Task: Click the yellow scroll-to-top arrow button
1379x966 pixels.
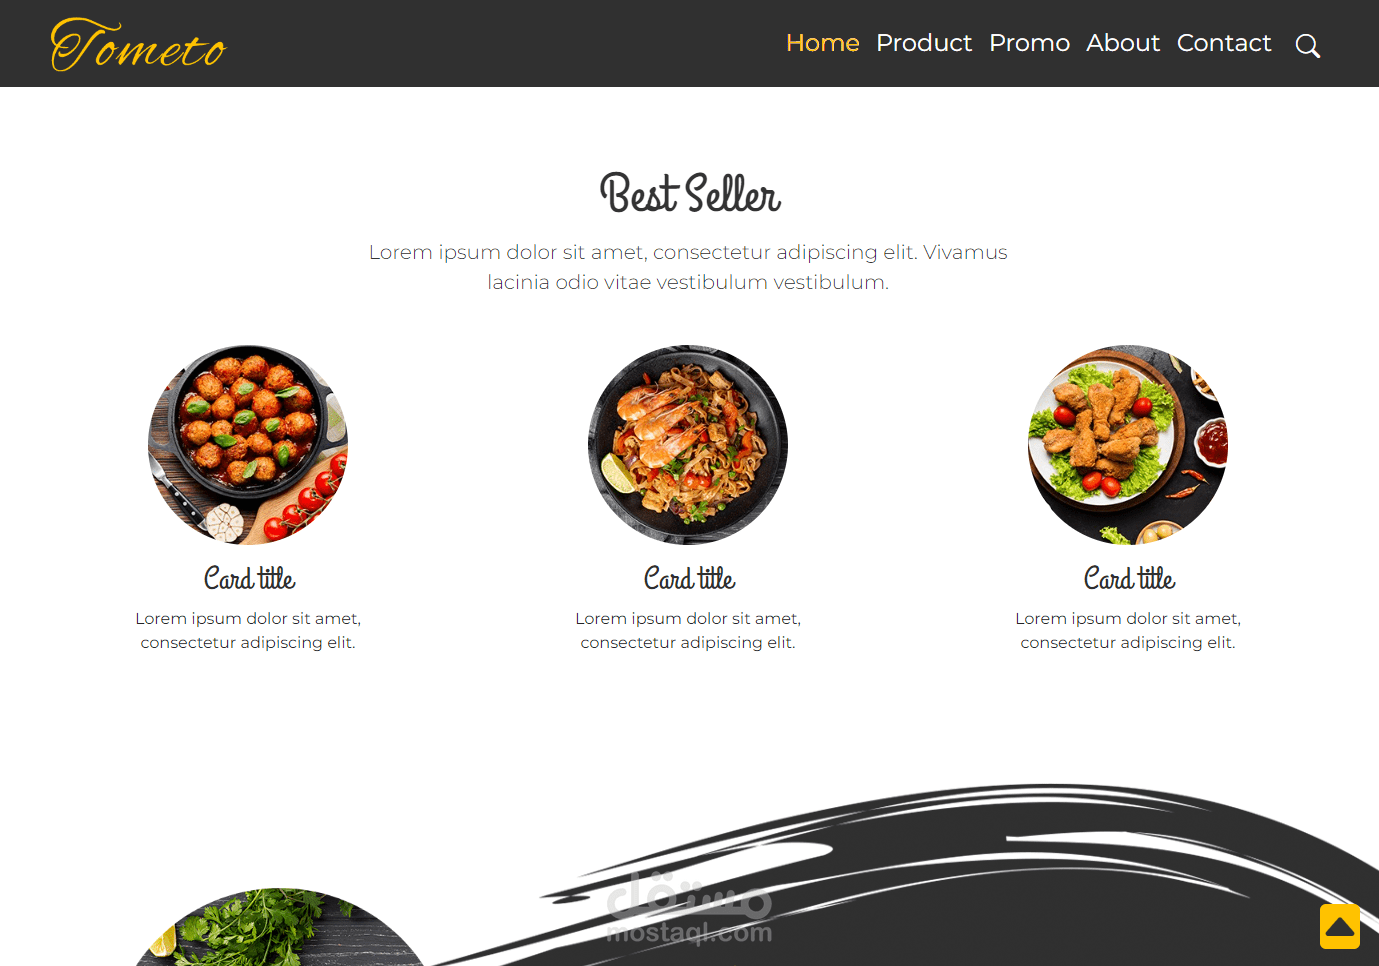Action: (1340, 926)
